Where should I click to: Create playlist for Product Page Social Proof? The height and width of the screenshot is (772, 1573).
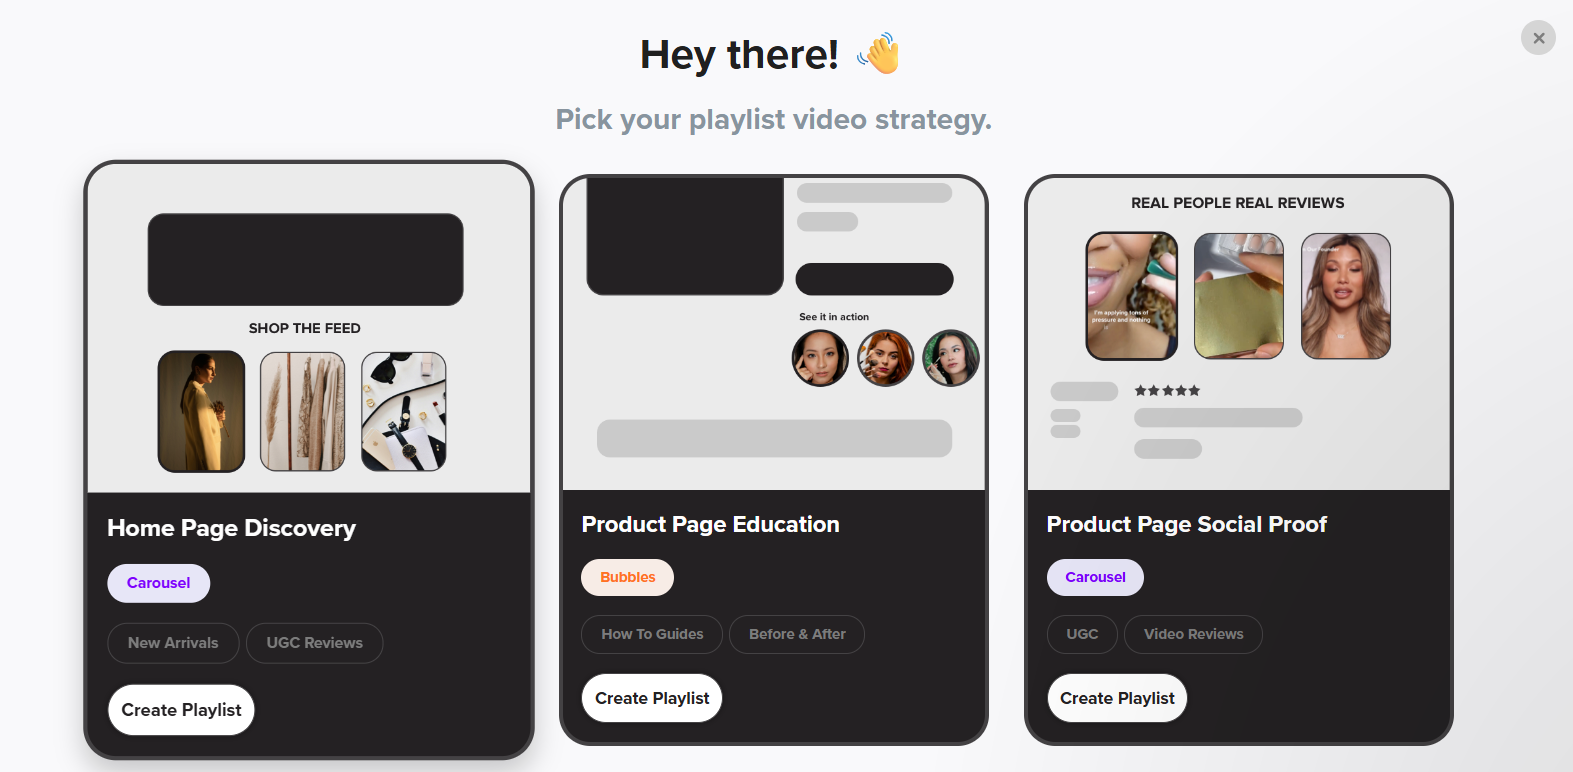(1117, 698)
